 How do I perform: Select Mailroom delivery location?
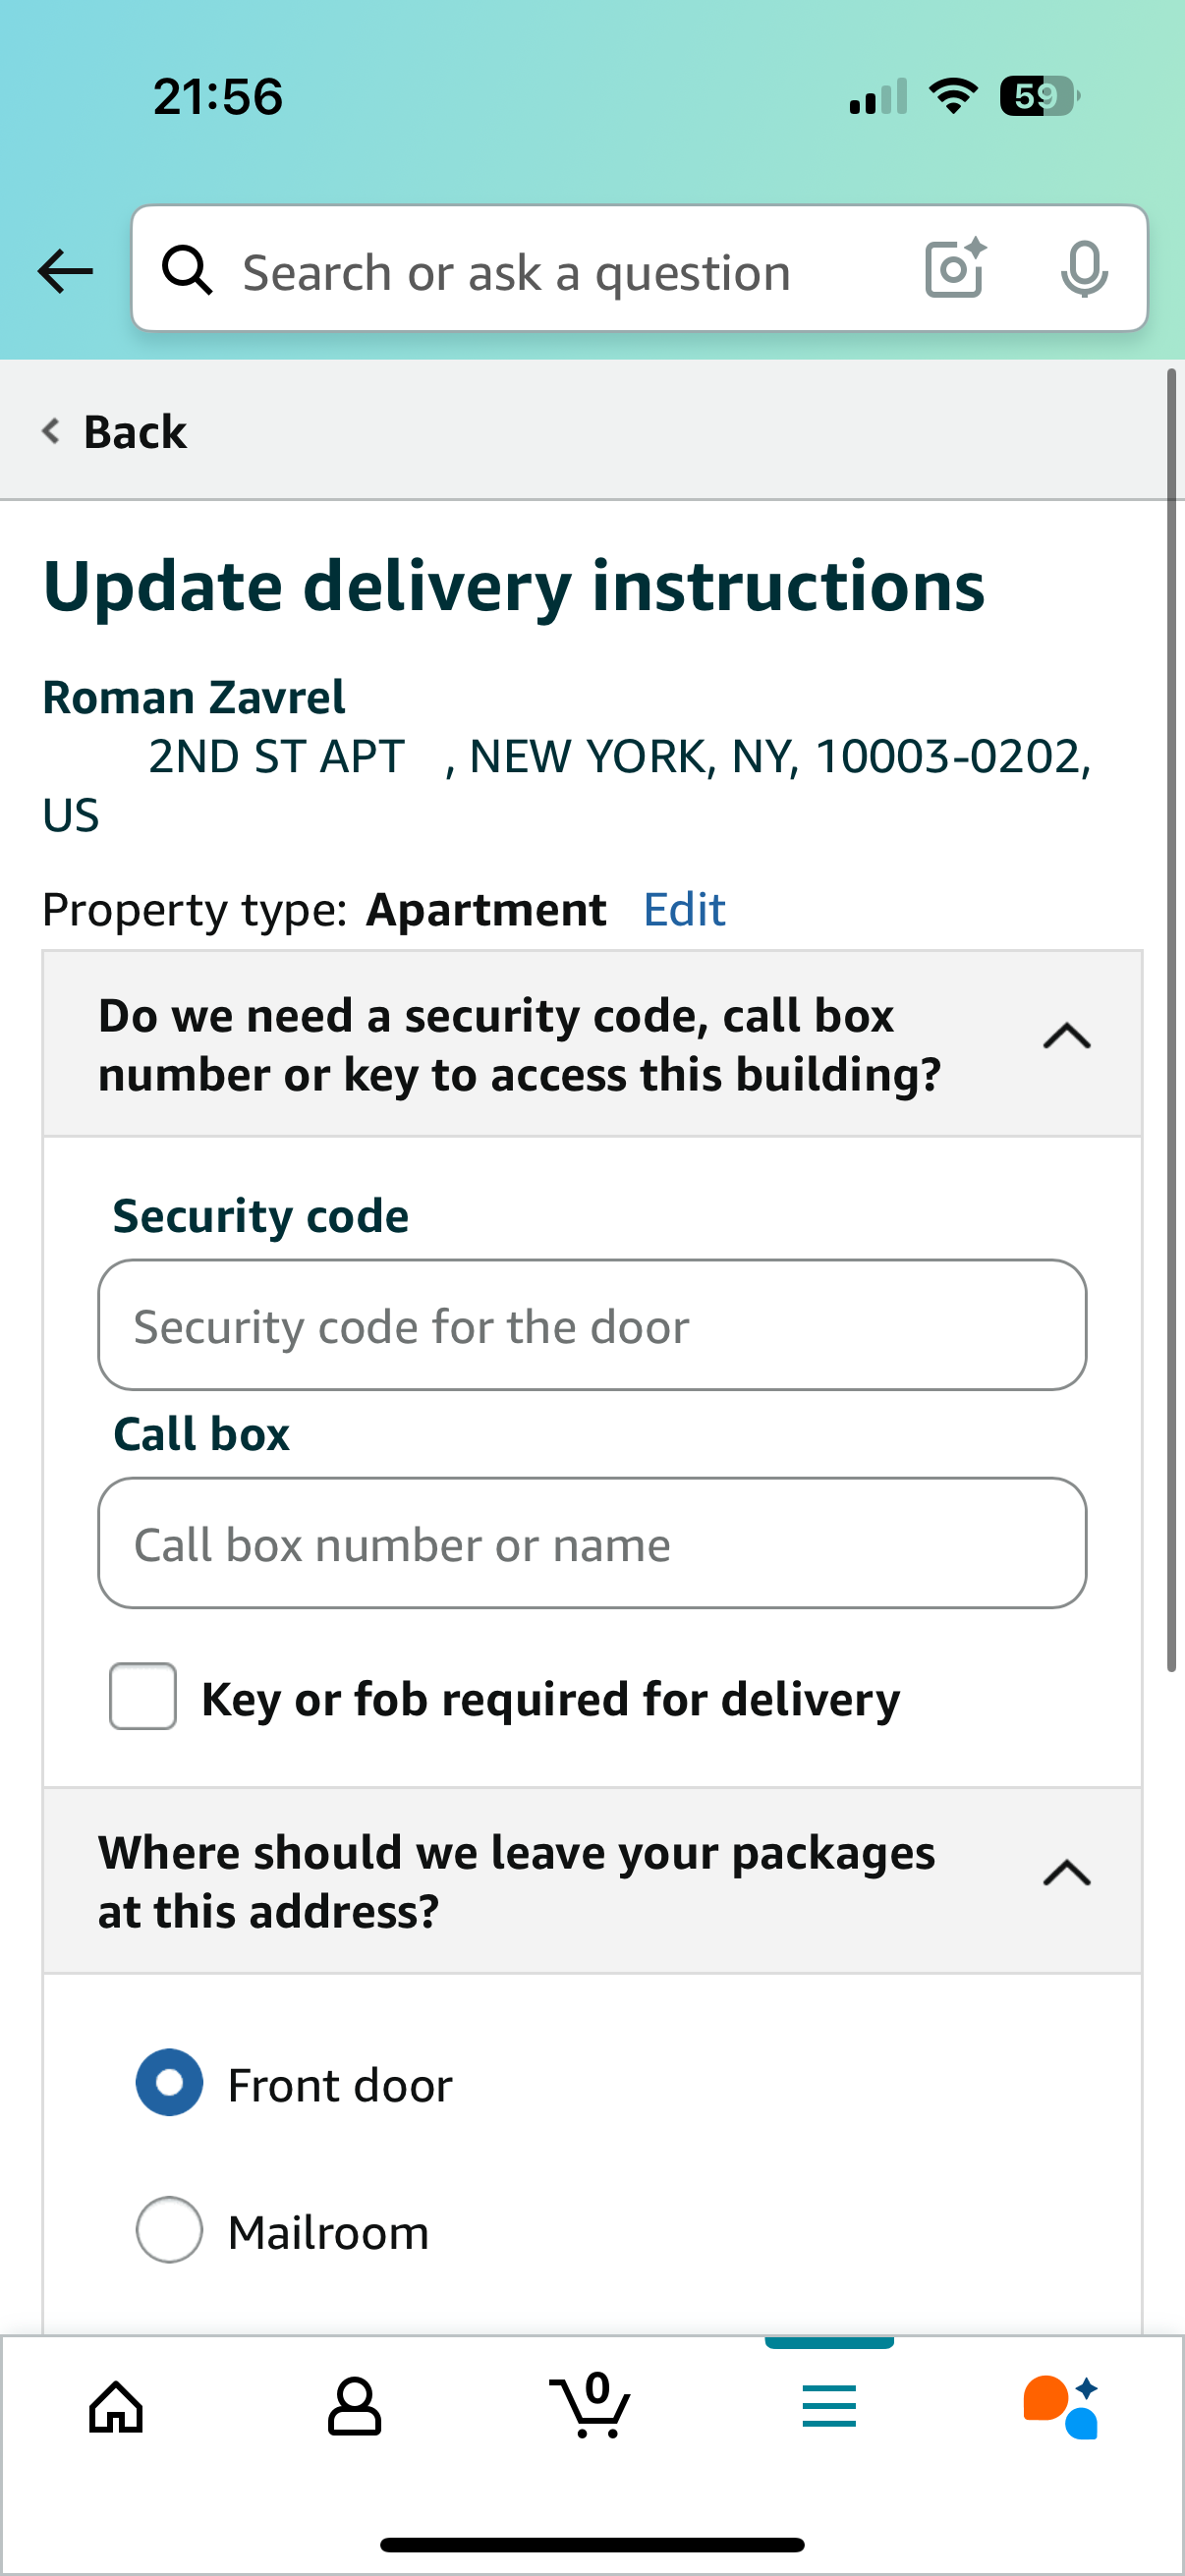[x=170, y=2229]
